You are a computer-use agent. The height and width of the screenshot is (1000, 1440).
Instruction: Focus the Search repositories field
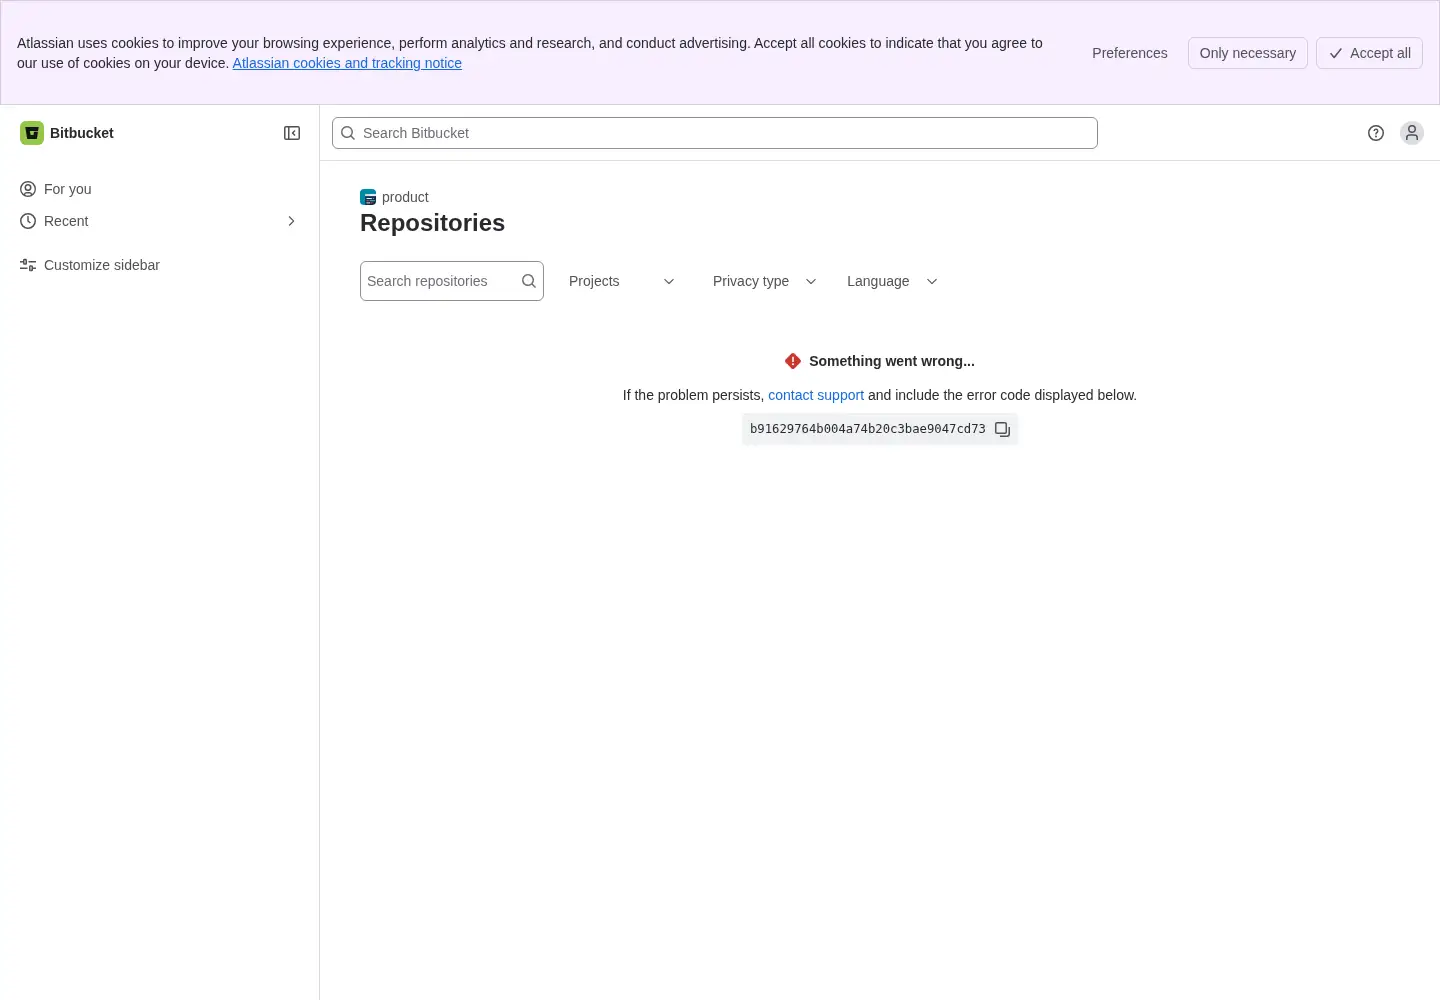coord(452,281)
